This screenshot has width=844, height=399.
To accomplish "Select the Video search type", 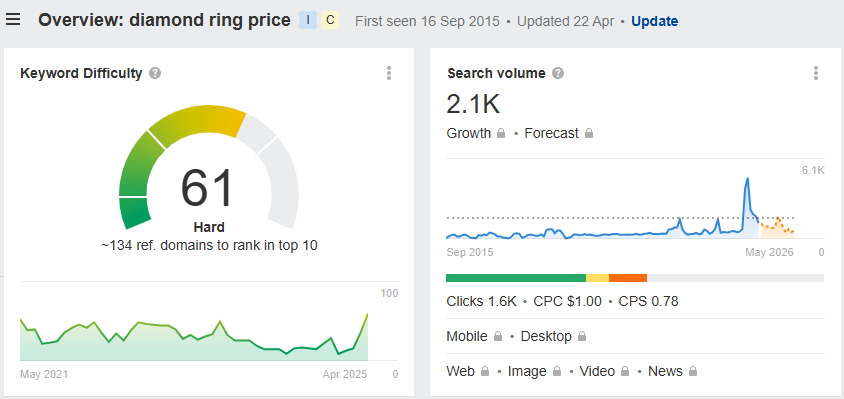I will point(597,371).
